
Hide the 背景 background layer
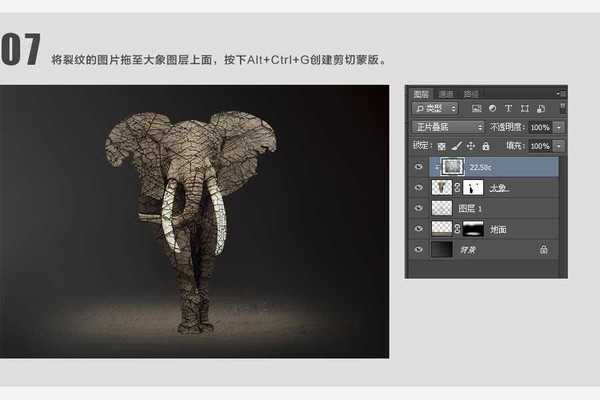click(x=418, y=249)
